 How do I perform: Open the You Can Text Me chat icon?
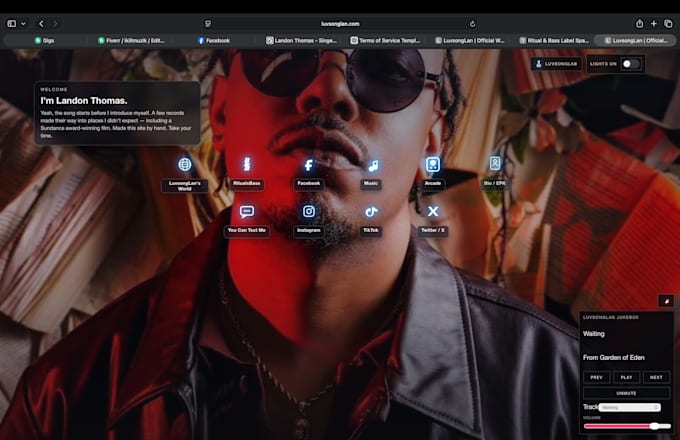pos(247,212)
